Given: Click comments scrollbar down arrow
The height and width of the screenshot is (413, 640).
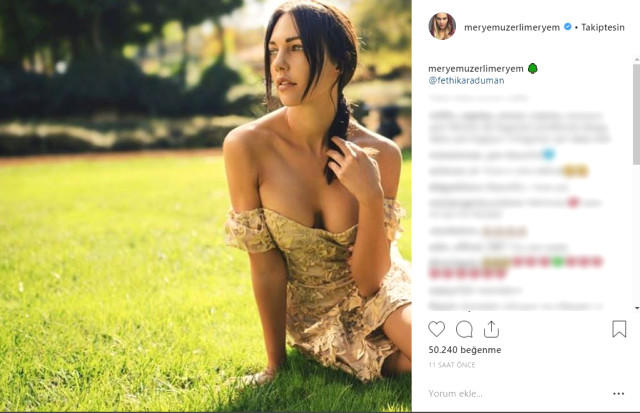Looking at the screenshot, I should coord(637,308).
